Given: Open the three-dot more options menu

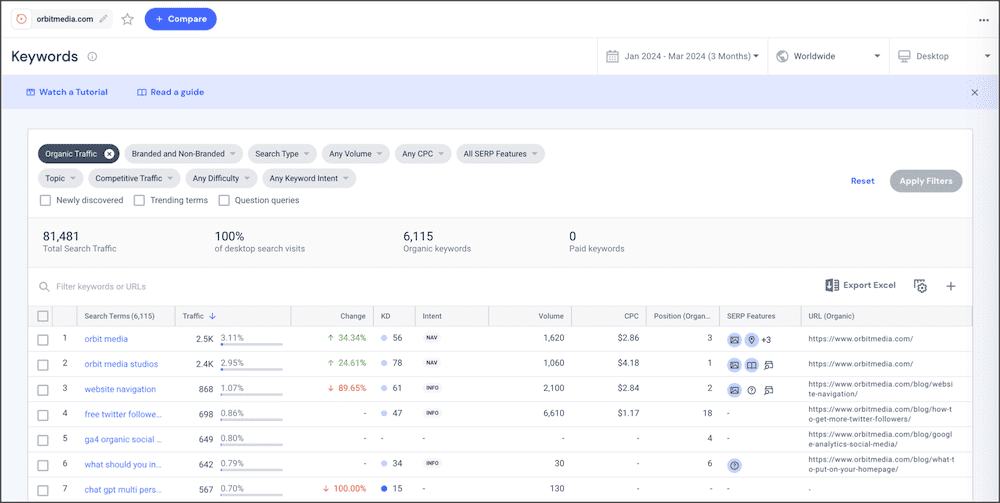Looking at the screenshot, I should click(x=984, y=20).
